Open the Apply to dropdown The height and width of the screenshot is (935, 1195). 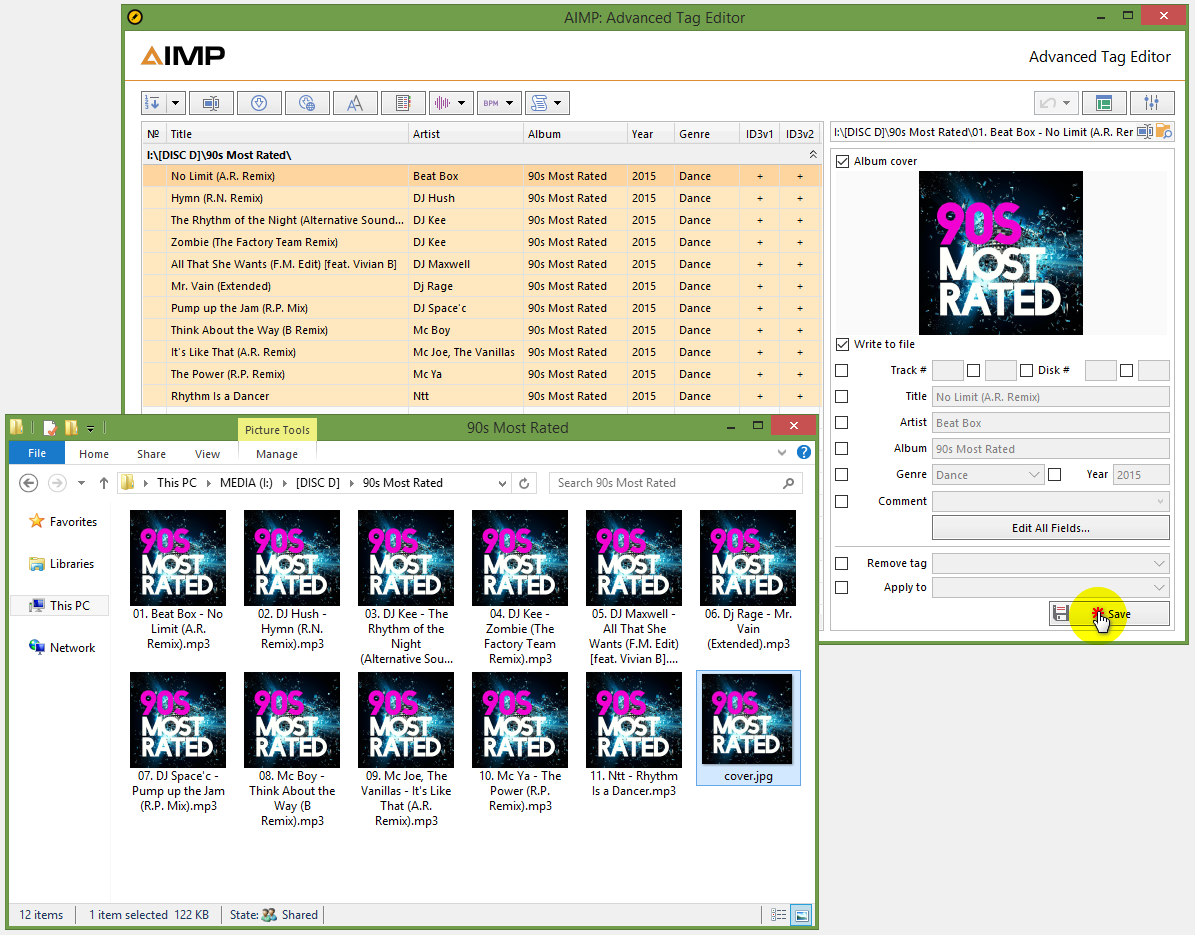point(1051,588)
